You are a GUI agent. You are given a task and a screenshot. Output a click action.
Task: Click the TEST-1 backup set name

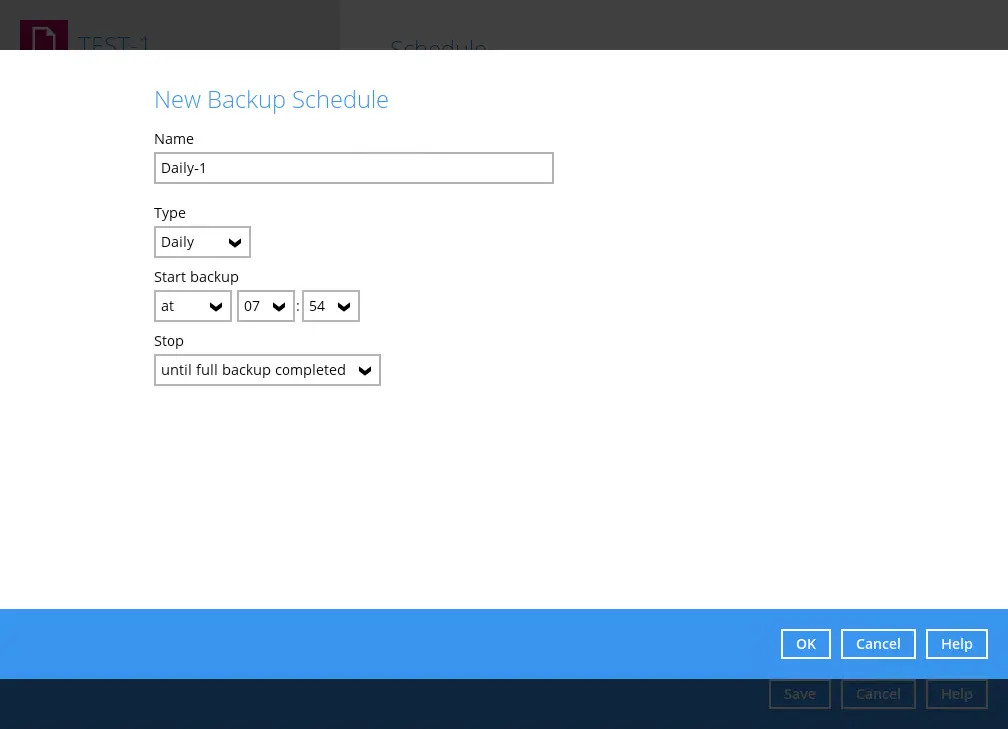[114, 43]
